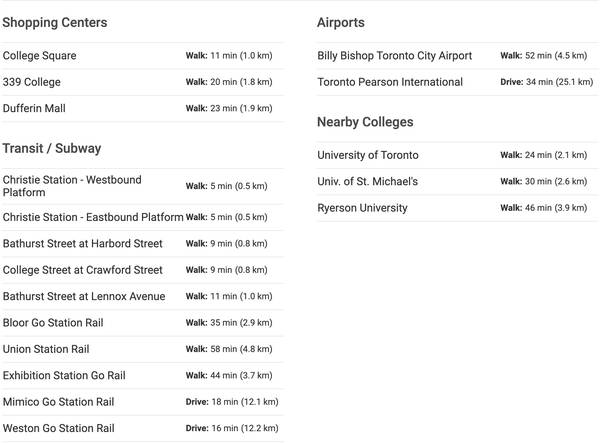600x443 pixels.
Task: Click the University of Toronto entry
Action: 458,155
